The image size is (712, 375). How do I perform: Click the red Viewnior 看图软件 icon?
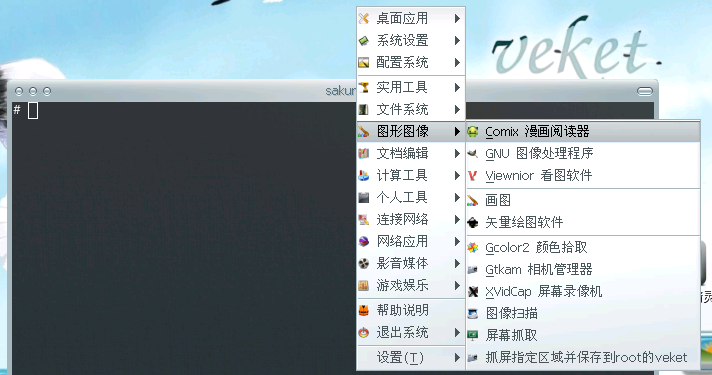click(473, 176)
